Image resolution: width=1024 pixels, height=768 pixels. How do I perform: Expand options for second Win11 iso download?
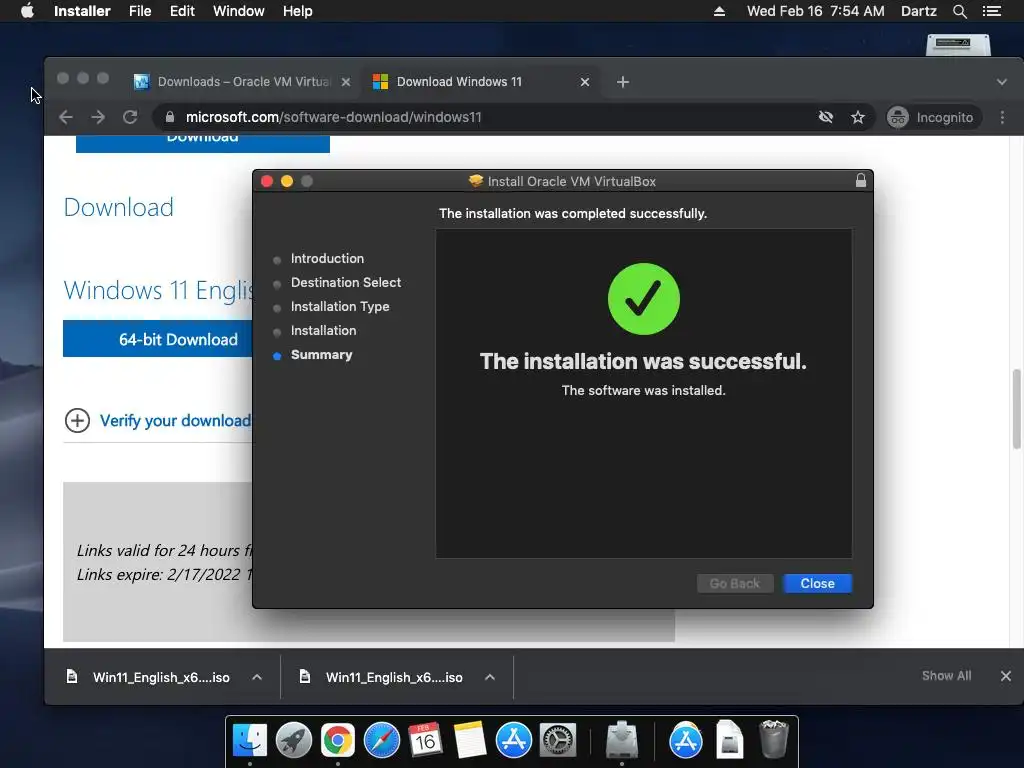point(490,677)
